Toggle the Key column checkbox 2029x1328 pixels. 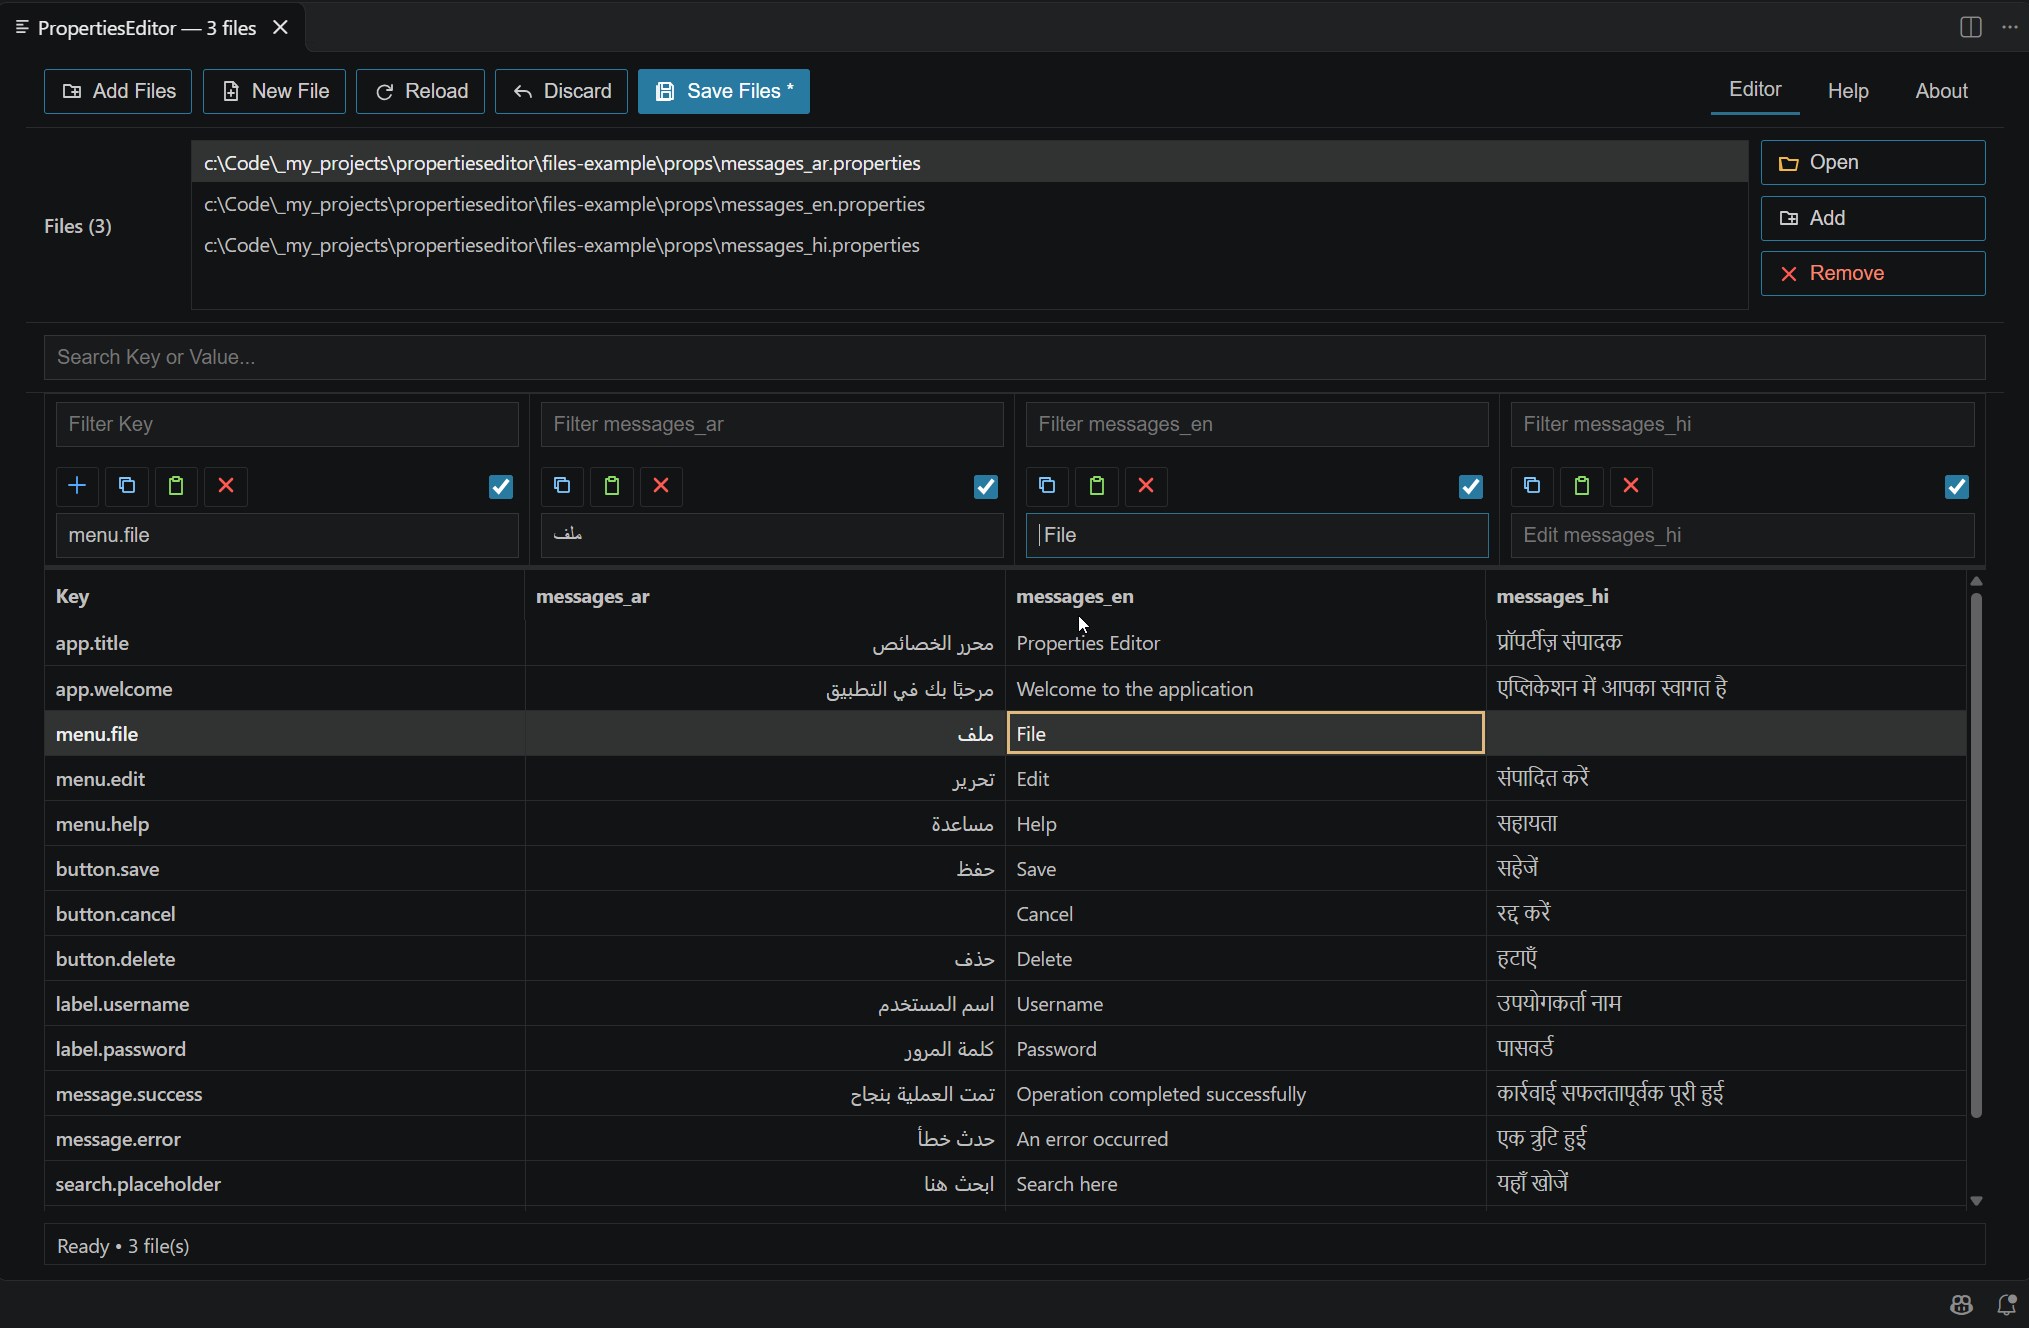coord(501,487)
